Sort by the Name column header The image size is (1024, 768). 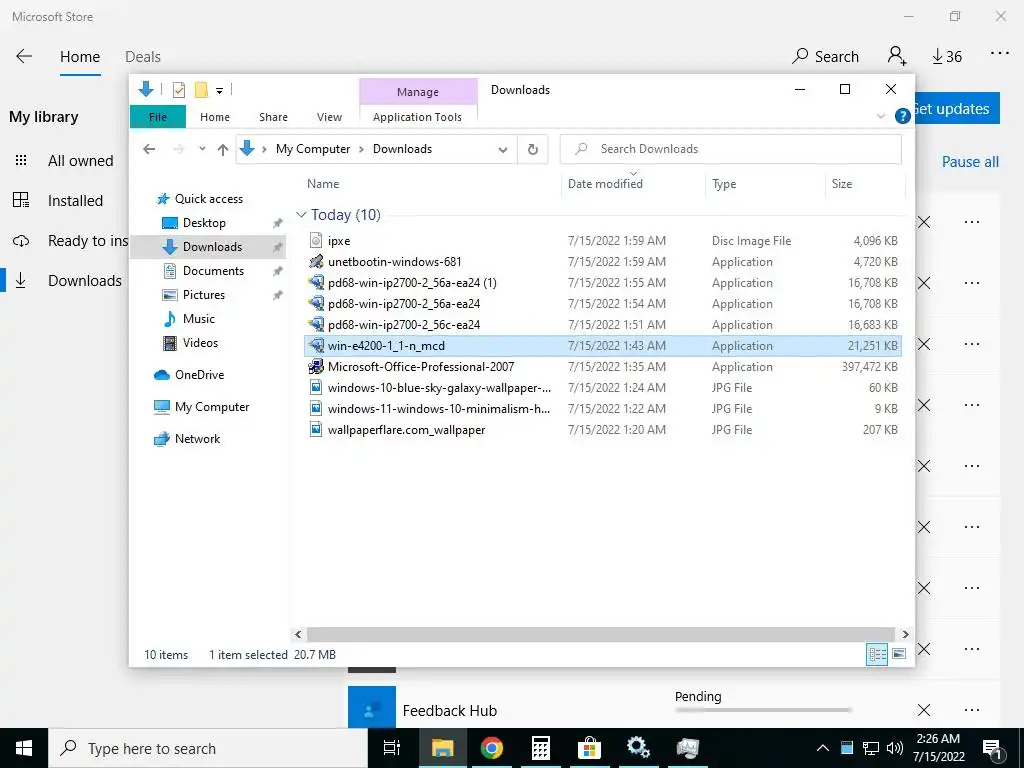(x=323, y=184)
